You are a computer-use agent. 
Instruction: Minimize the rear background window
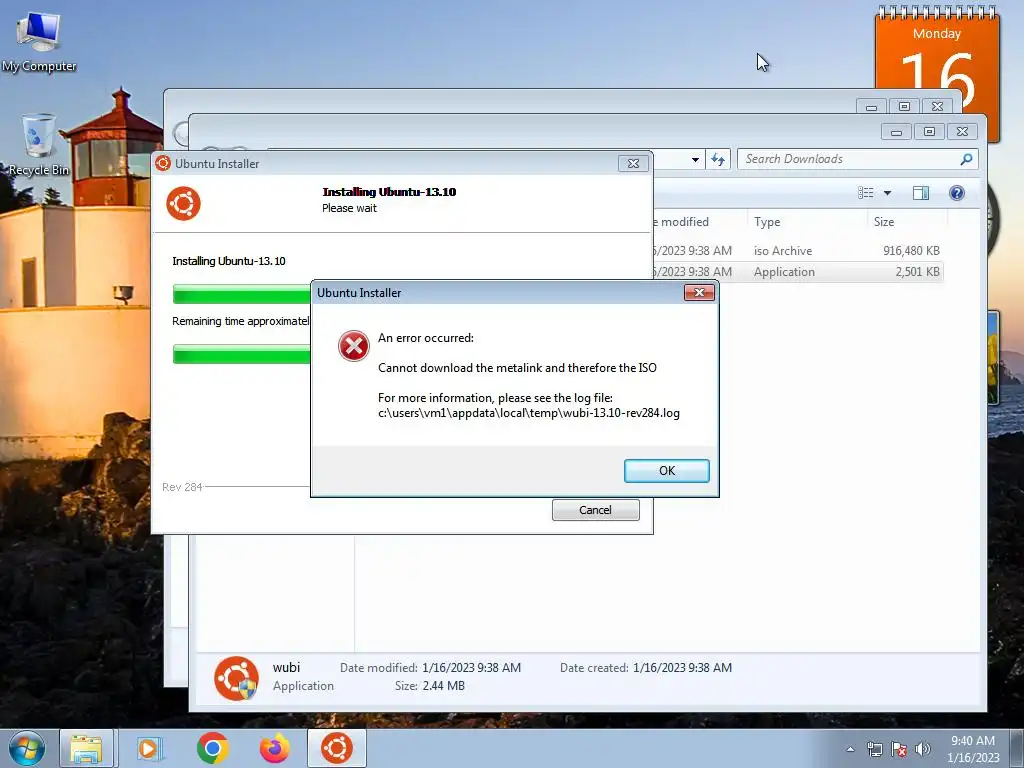point(871,106)
